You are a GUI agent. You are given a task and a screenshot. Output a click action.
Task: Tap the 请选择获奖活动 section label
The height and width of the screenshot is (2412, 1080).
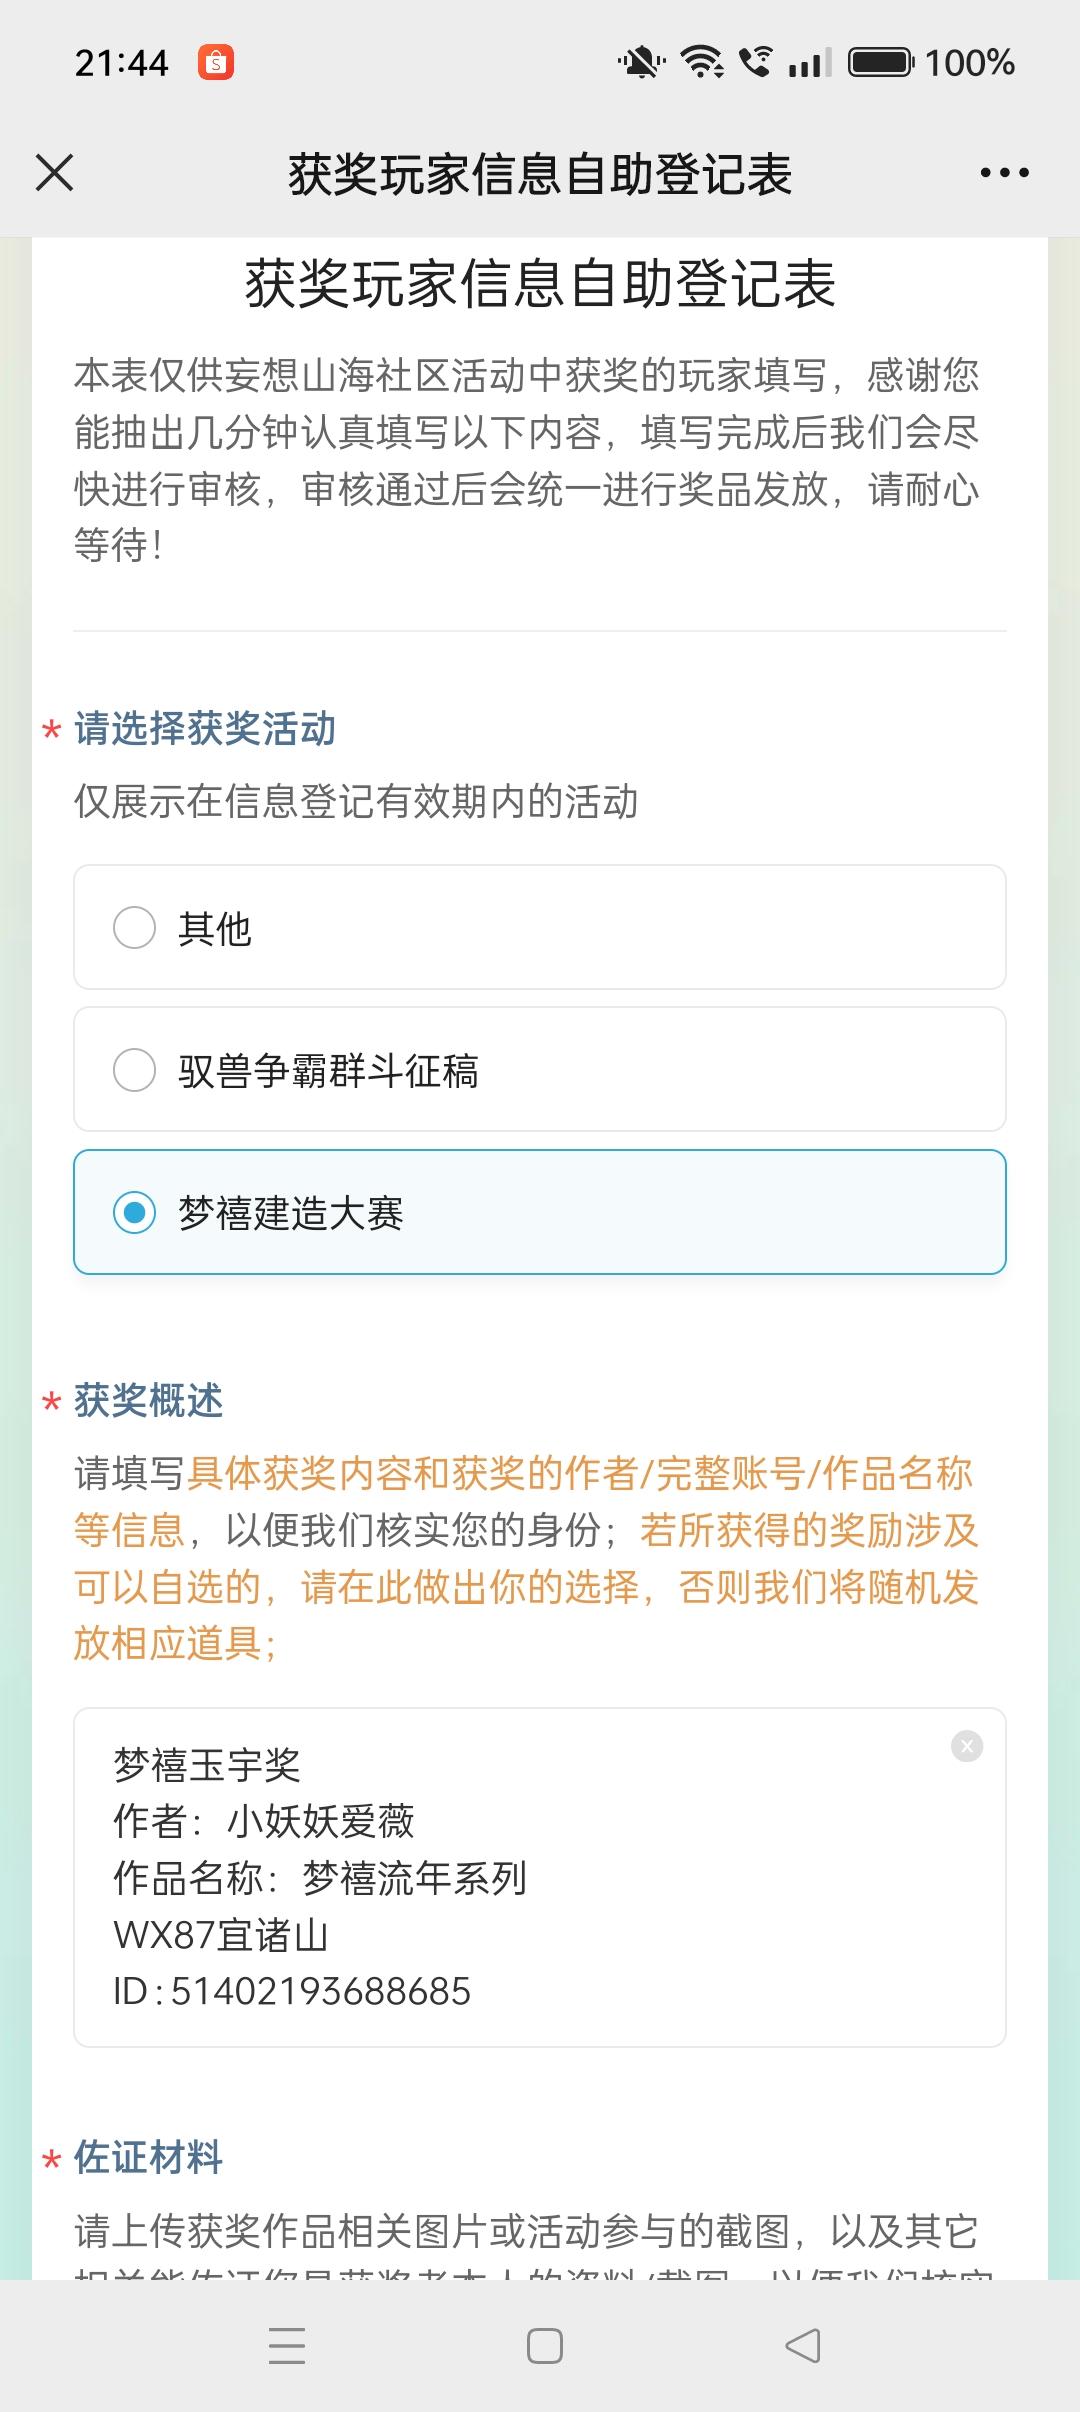[205, 729]
